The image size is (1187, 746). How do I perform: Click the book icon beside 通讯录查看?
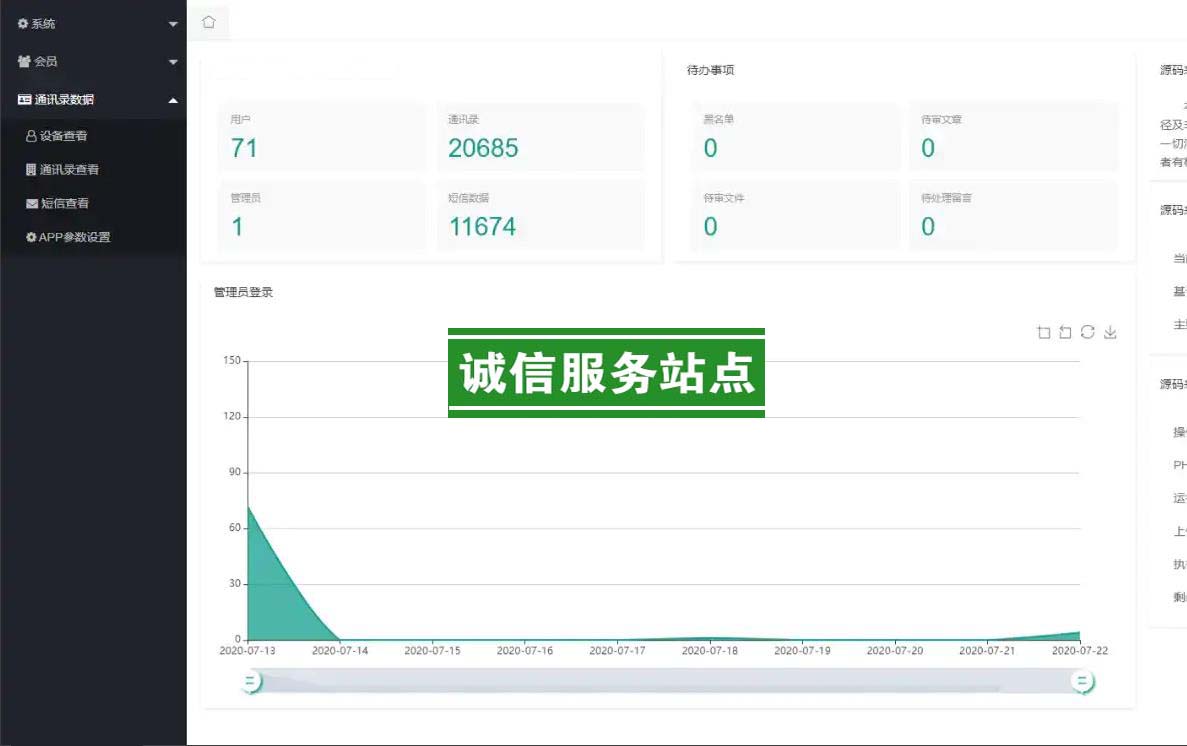[x=31, y=170]
